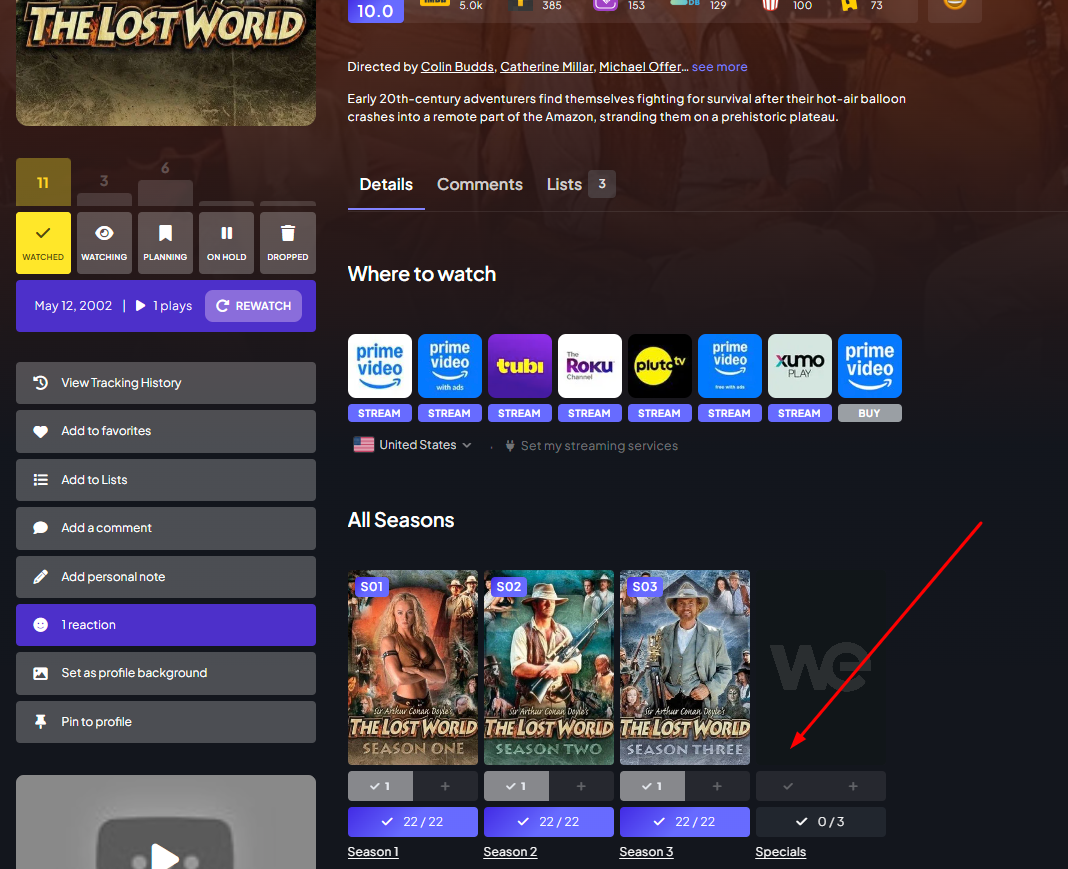This screenshot has height=869, width=1068.
Task: Add show to favorites
Action: click(166, 431)
